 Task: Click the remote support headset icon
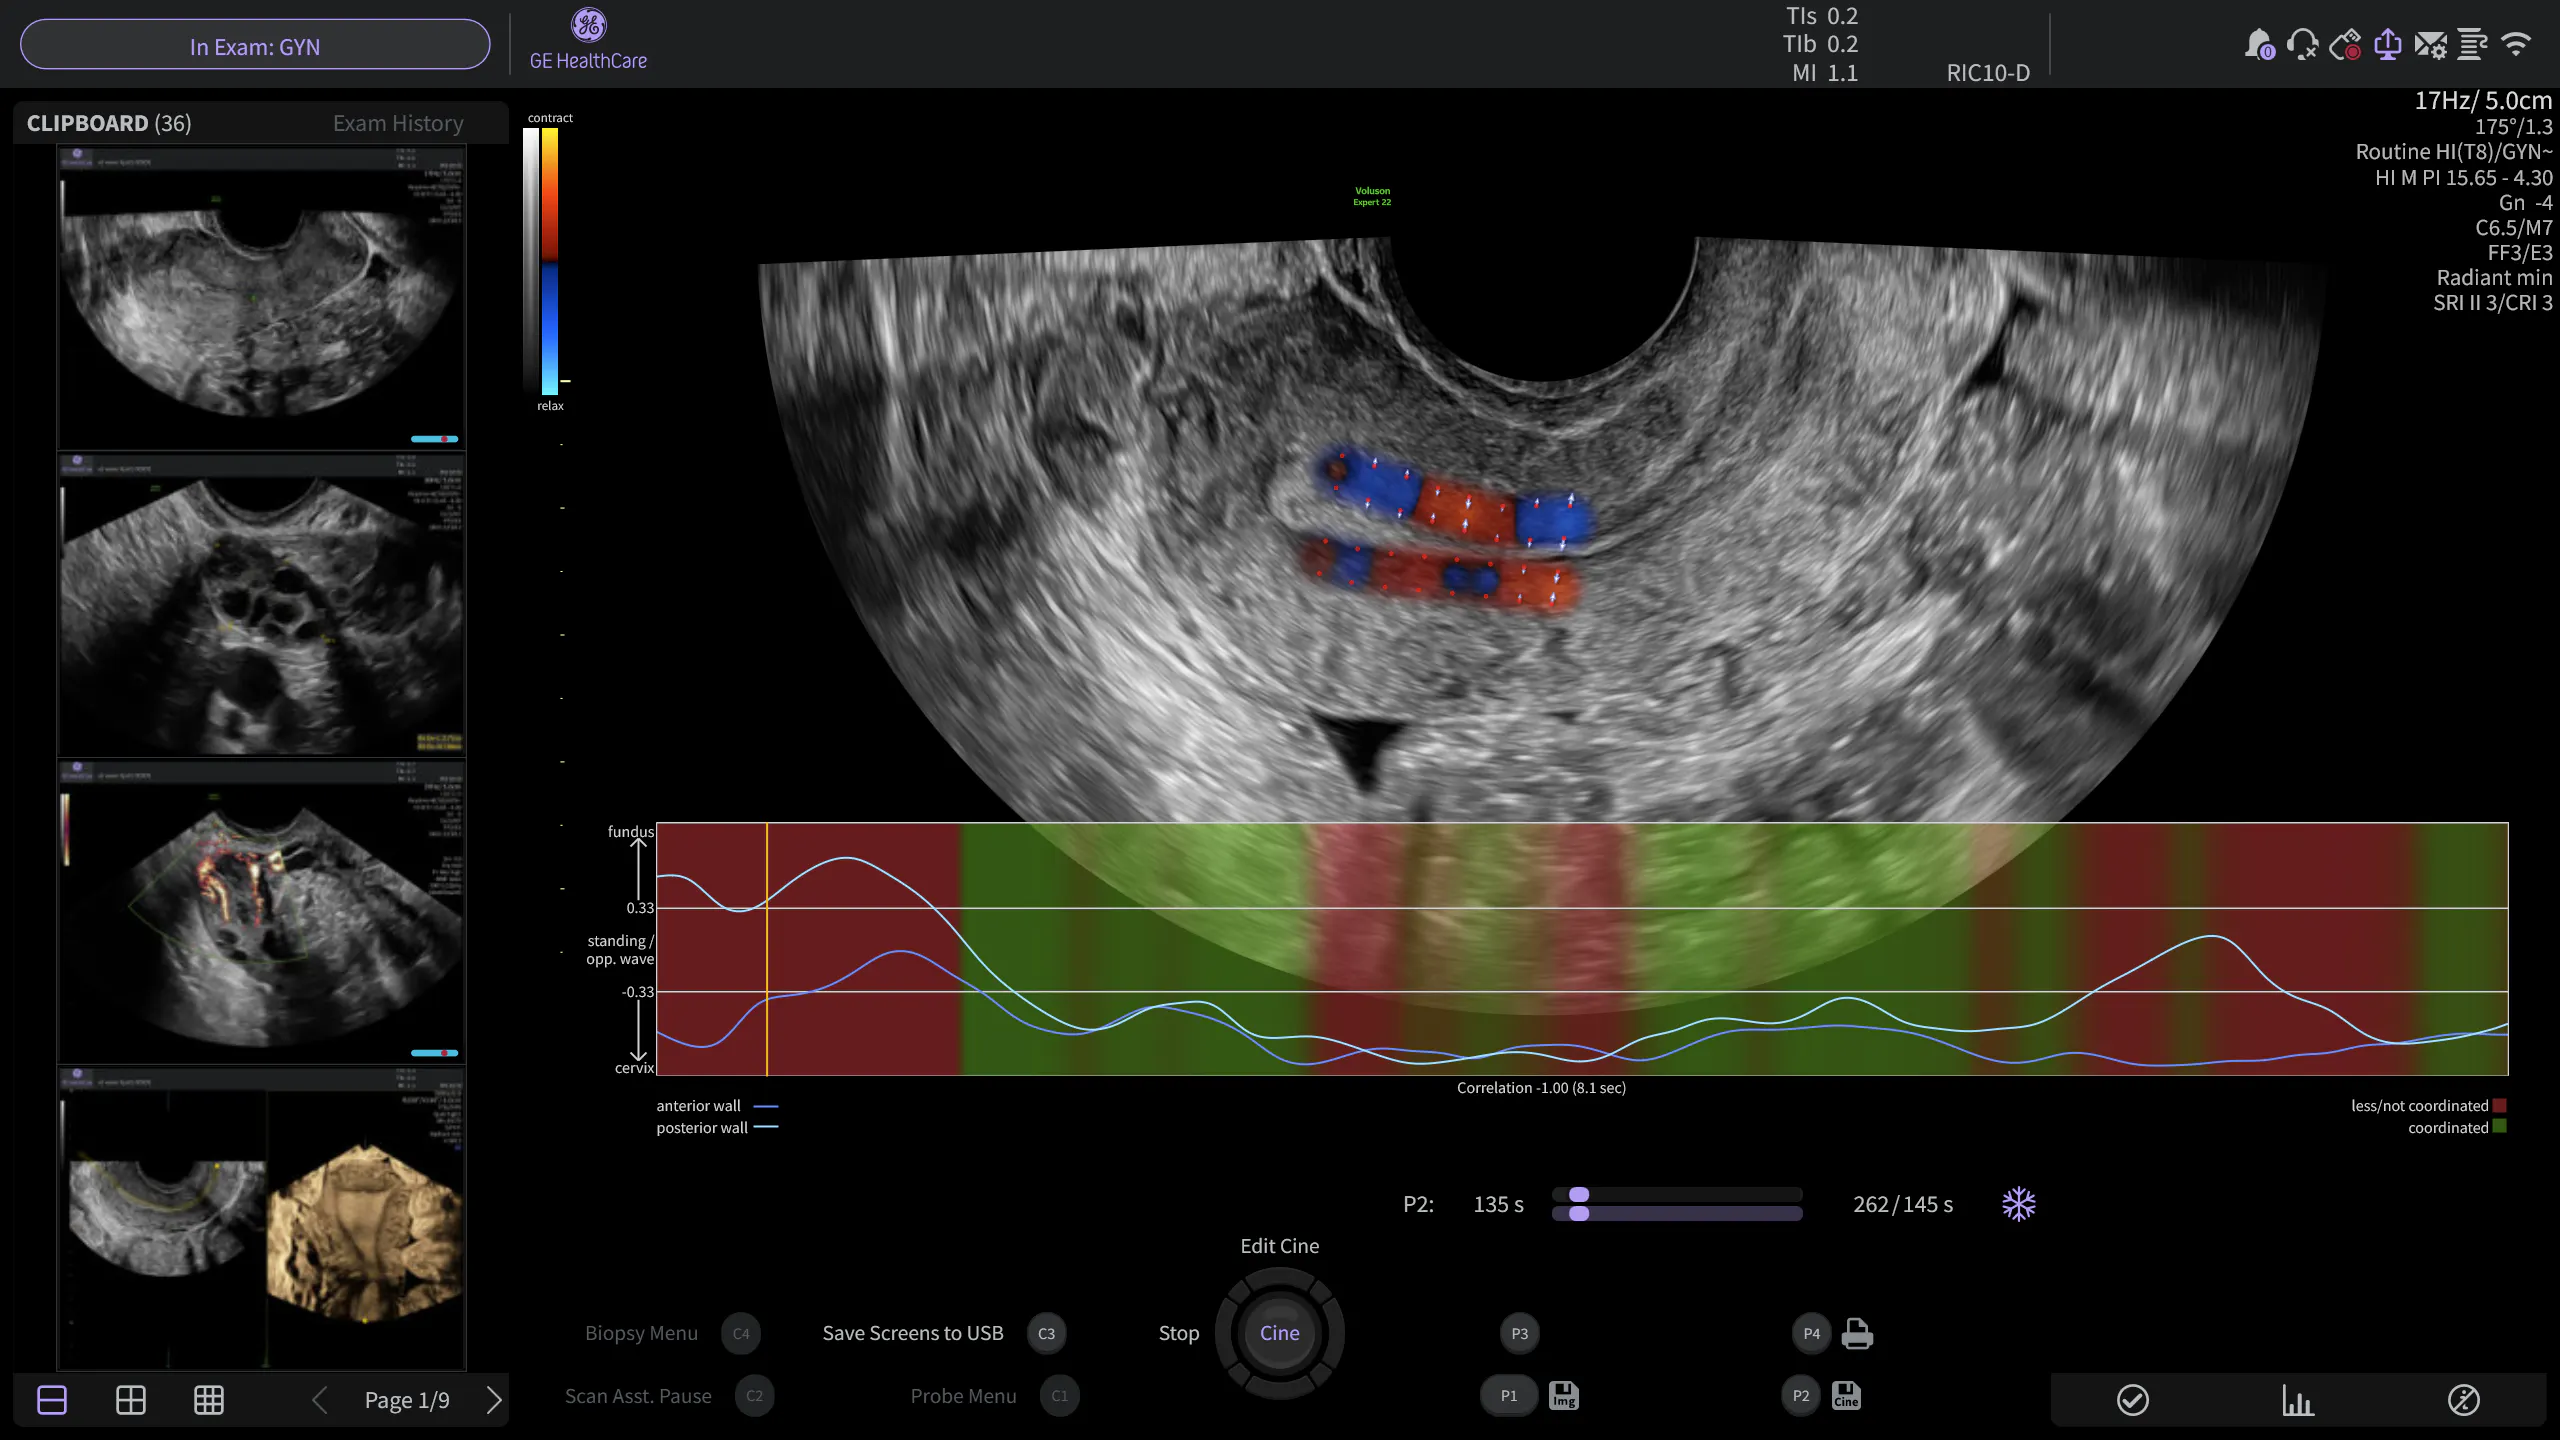click(2302, 45)
